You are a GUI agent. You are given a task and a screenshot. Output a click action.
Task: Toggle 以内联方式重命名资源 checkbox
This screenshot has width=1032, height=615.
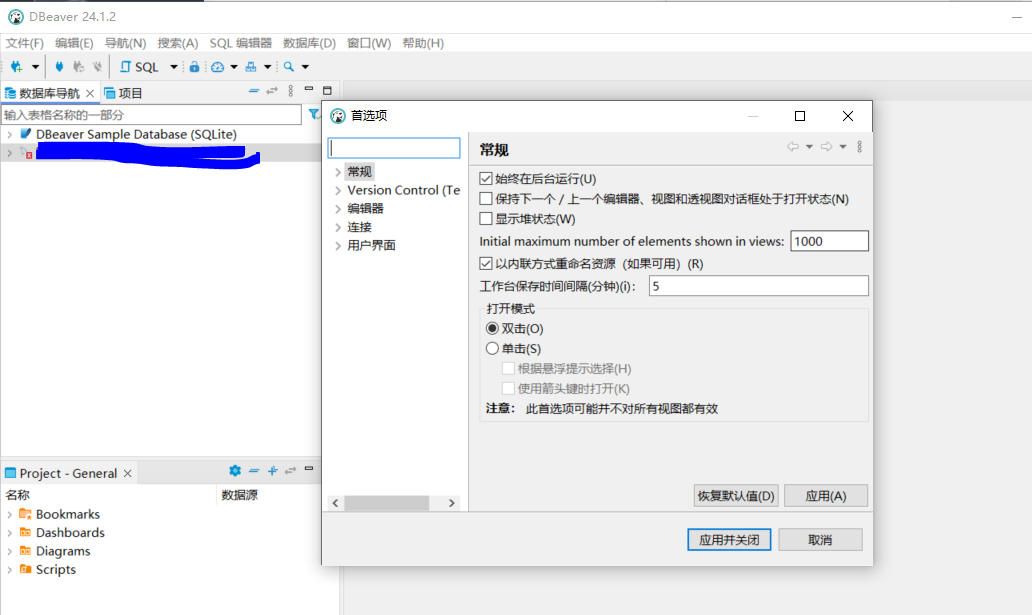(x=486, y=263)
